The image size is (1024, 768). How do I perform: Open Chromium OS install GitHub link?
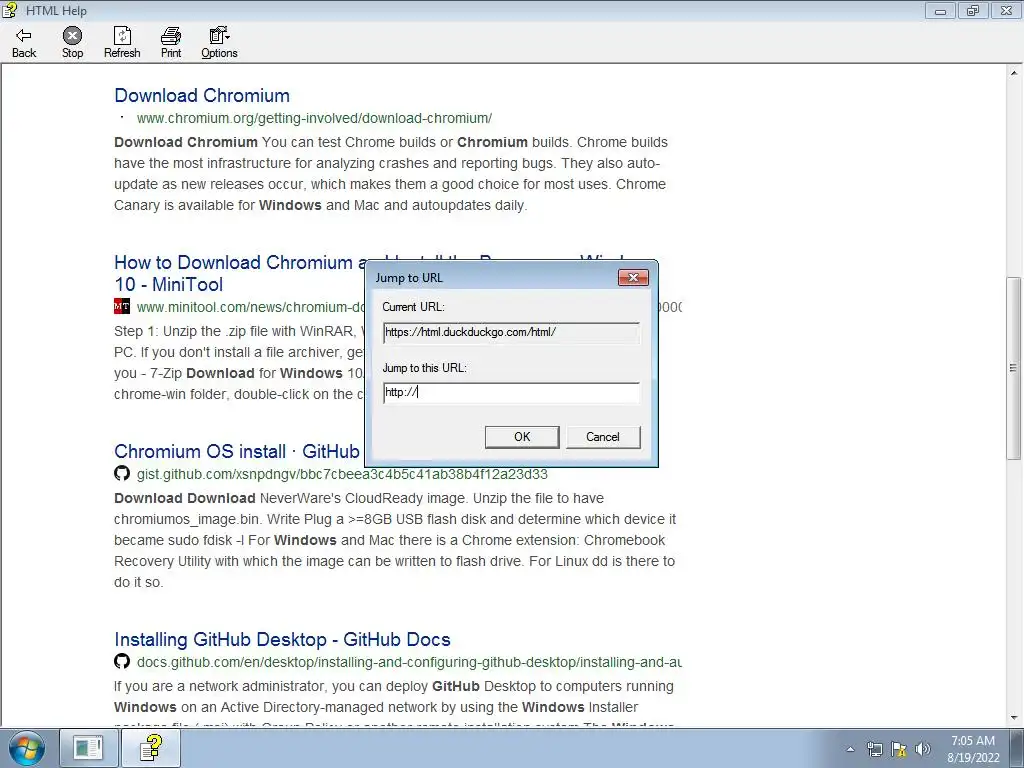point(237,451)
